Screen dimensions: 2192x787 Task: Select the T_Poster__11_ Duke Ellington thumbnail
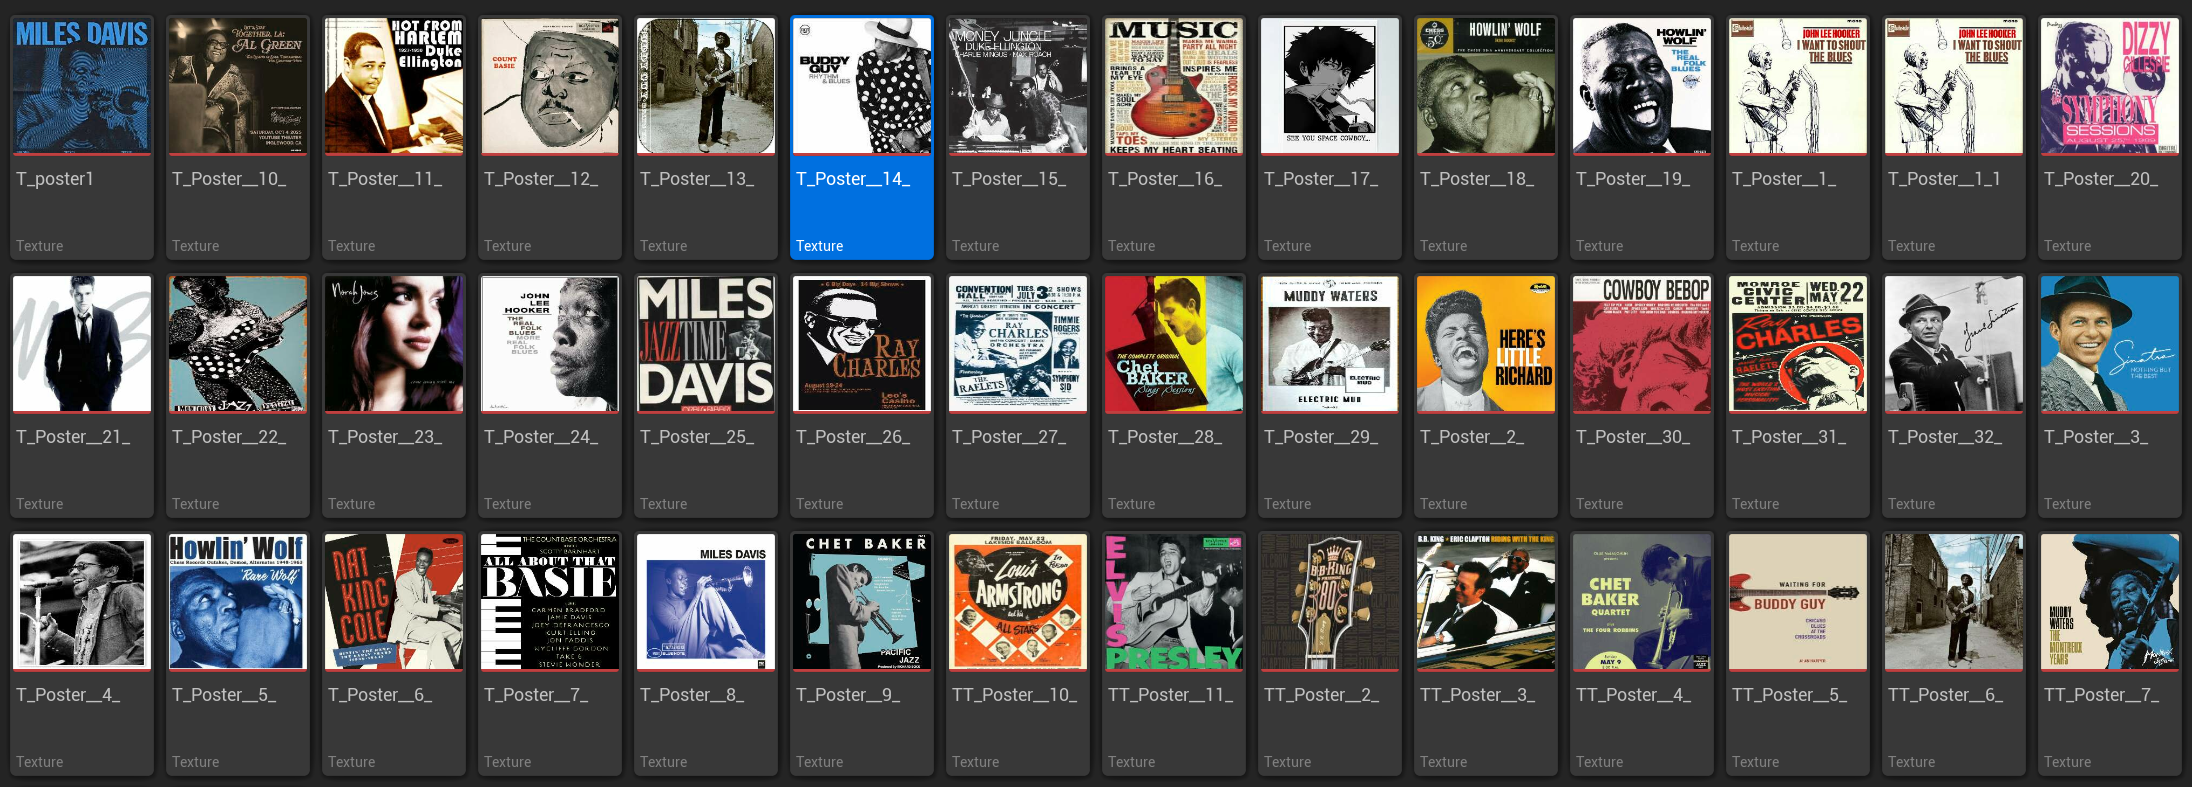tap(394, 86)
